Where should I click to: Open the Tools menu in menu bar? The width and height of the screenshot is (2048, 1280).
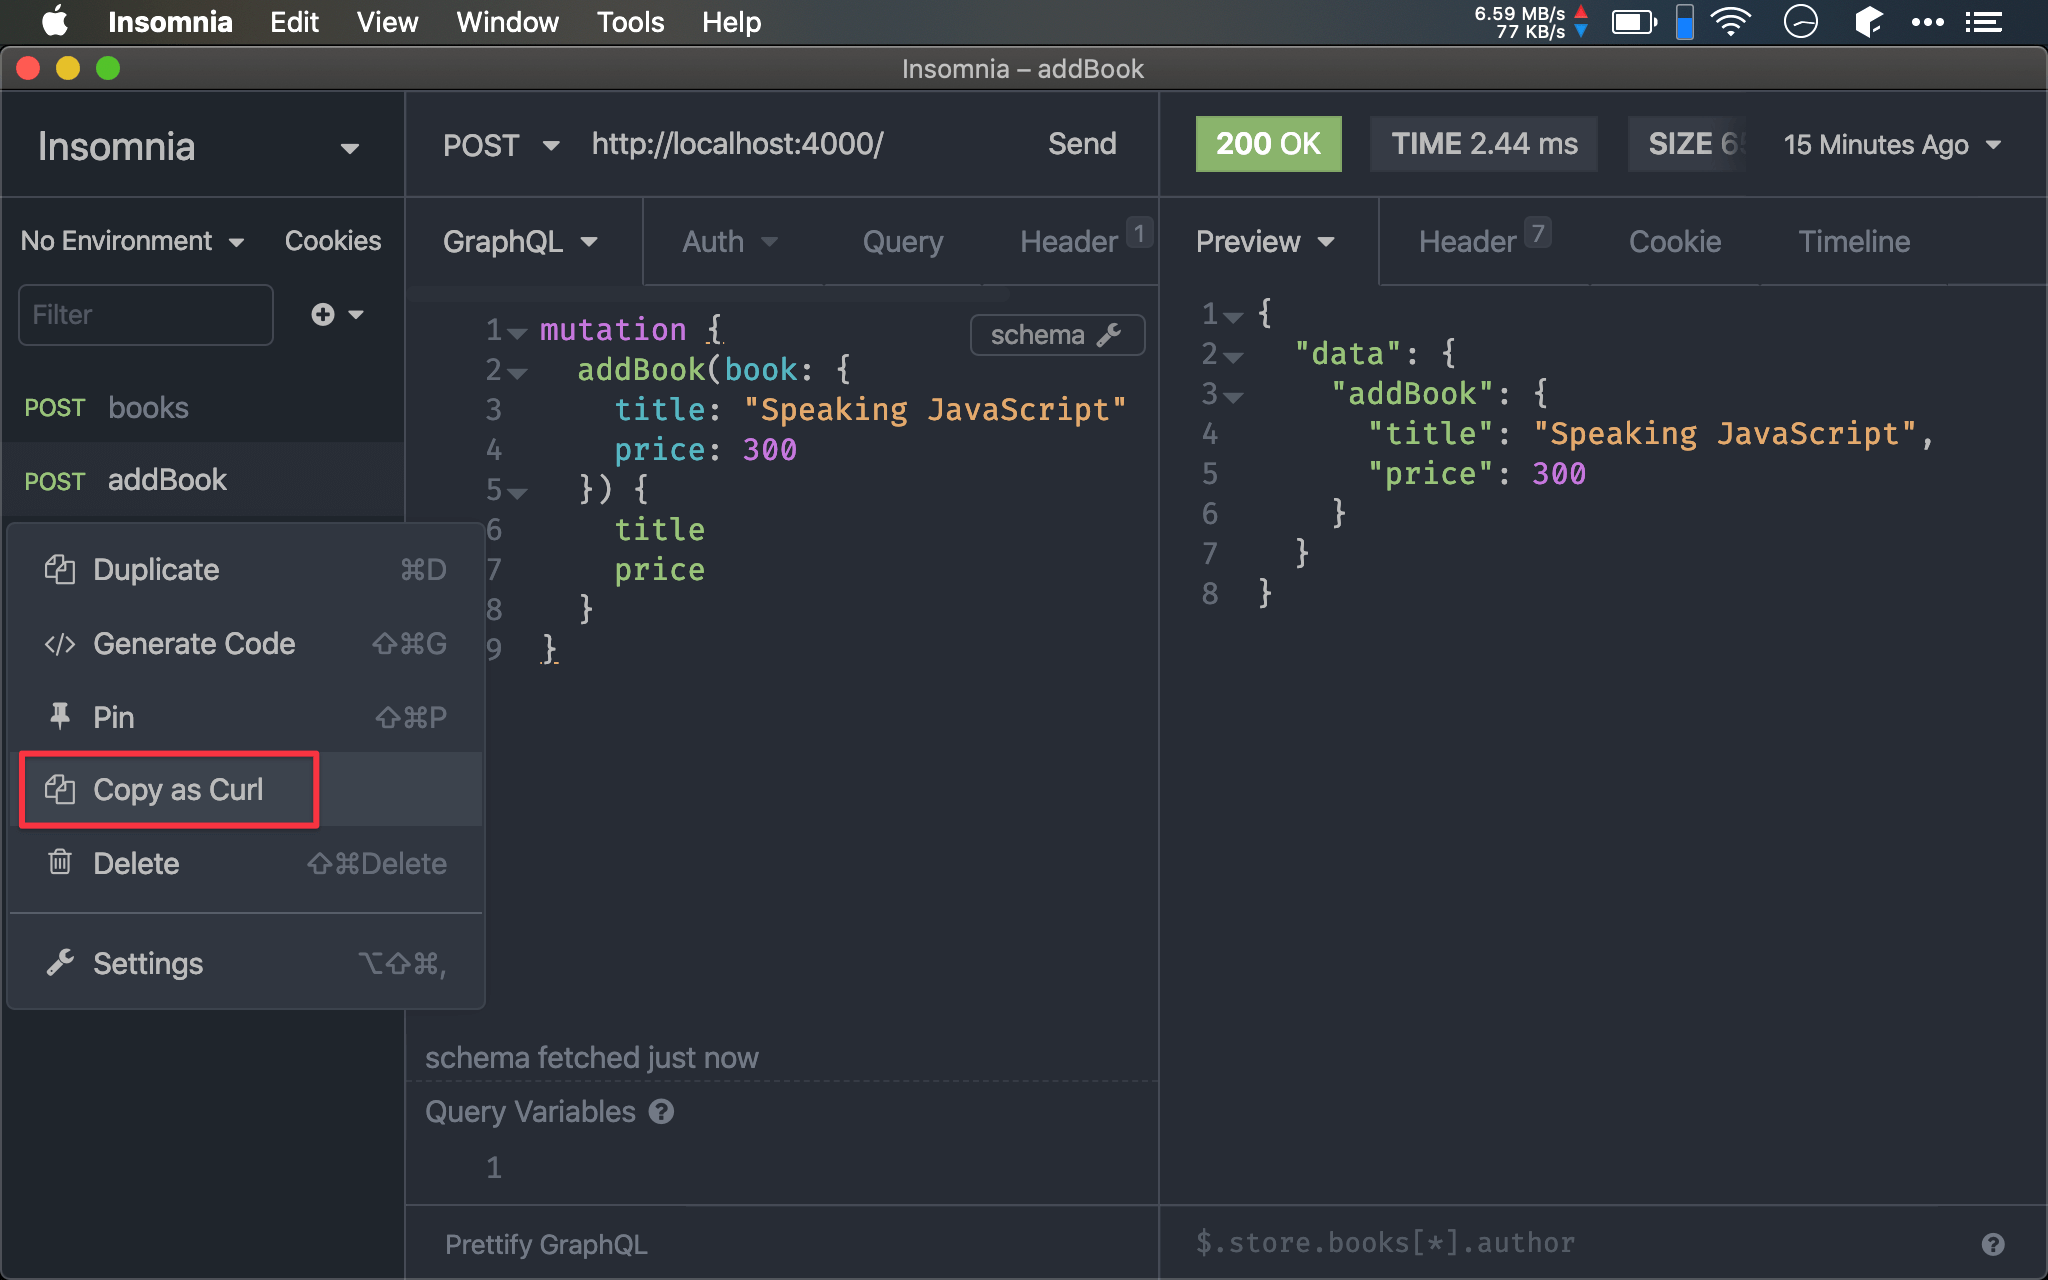click(630, 21)
